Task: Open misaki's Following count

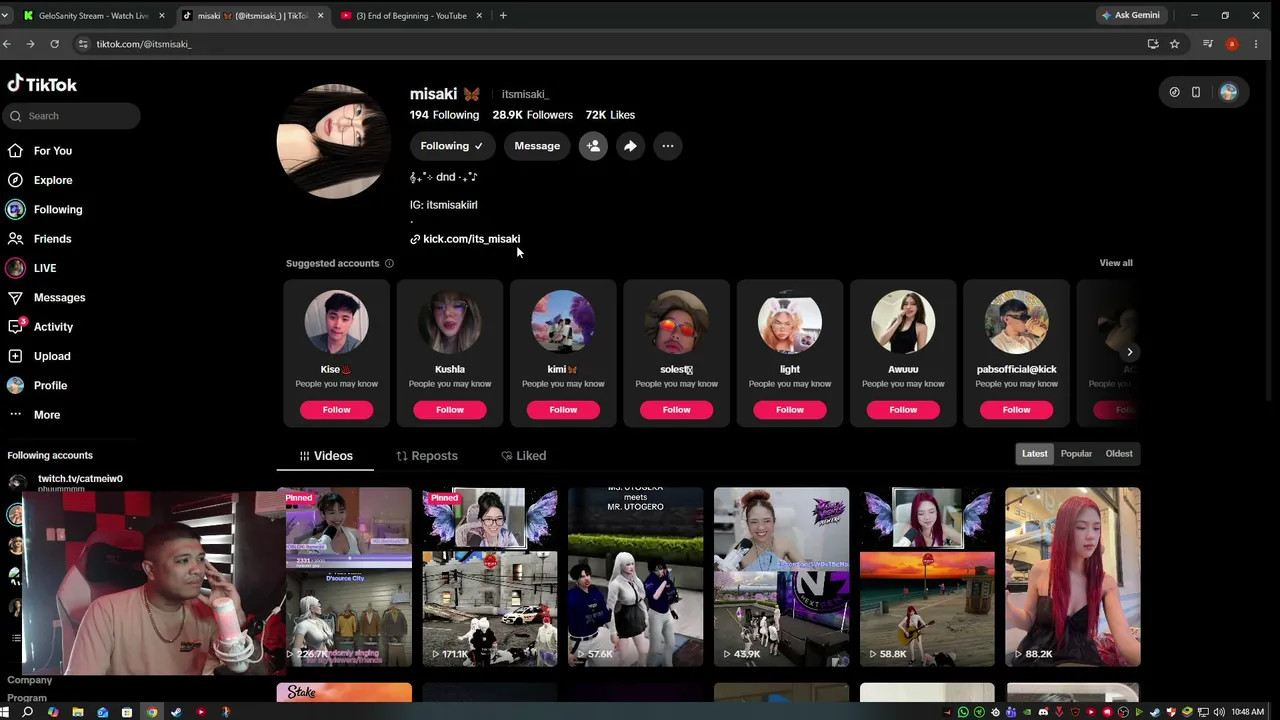Action: (444, 115)
